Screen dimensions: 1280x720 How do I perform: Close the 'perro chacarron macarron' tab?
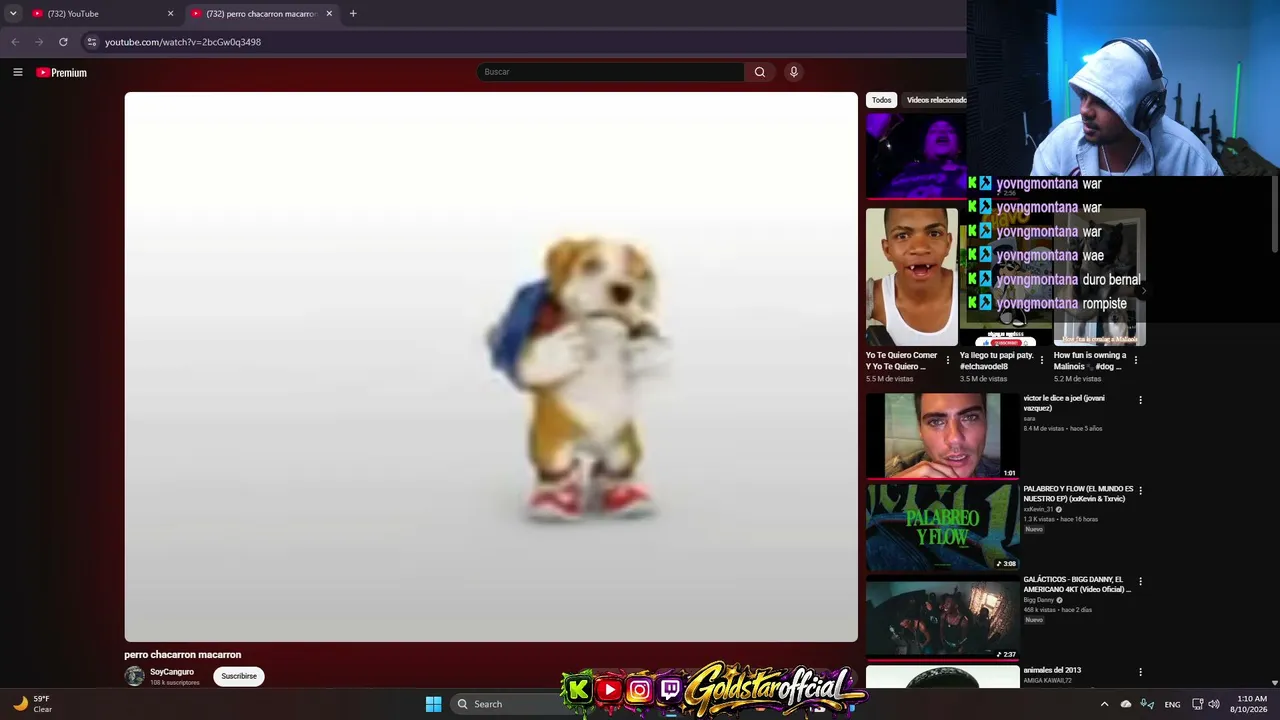329,14
